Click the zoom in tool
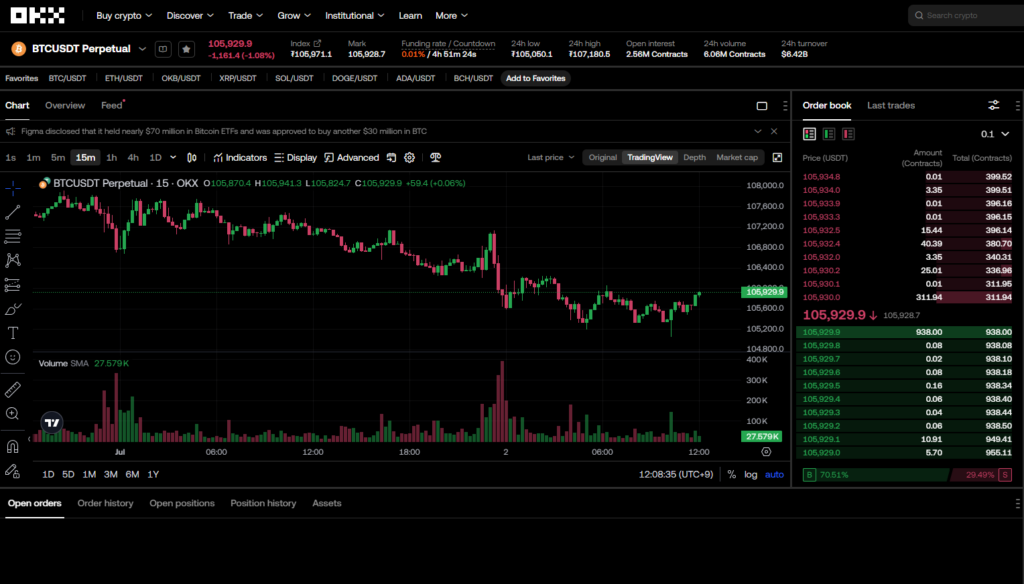The width and height of the screenshot is (1024, 584). click(12, 414)
